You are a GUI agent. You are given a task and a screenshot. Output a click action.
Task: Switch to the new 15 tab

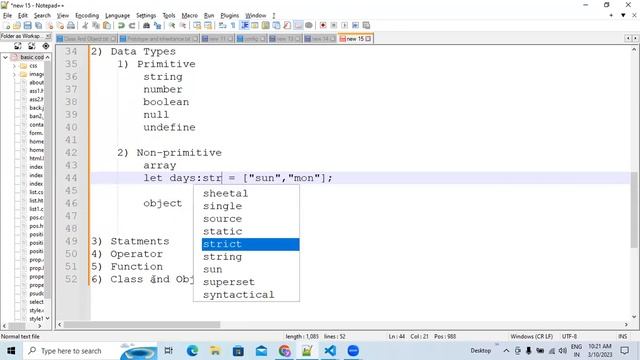[x=354, y=39]
